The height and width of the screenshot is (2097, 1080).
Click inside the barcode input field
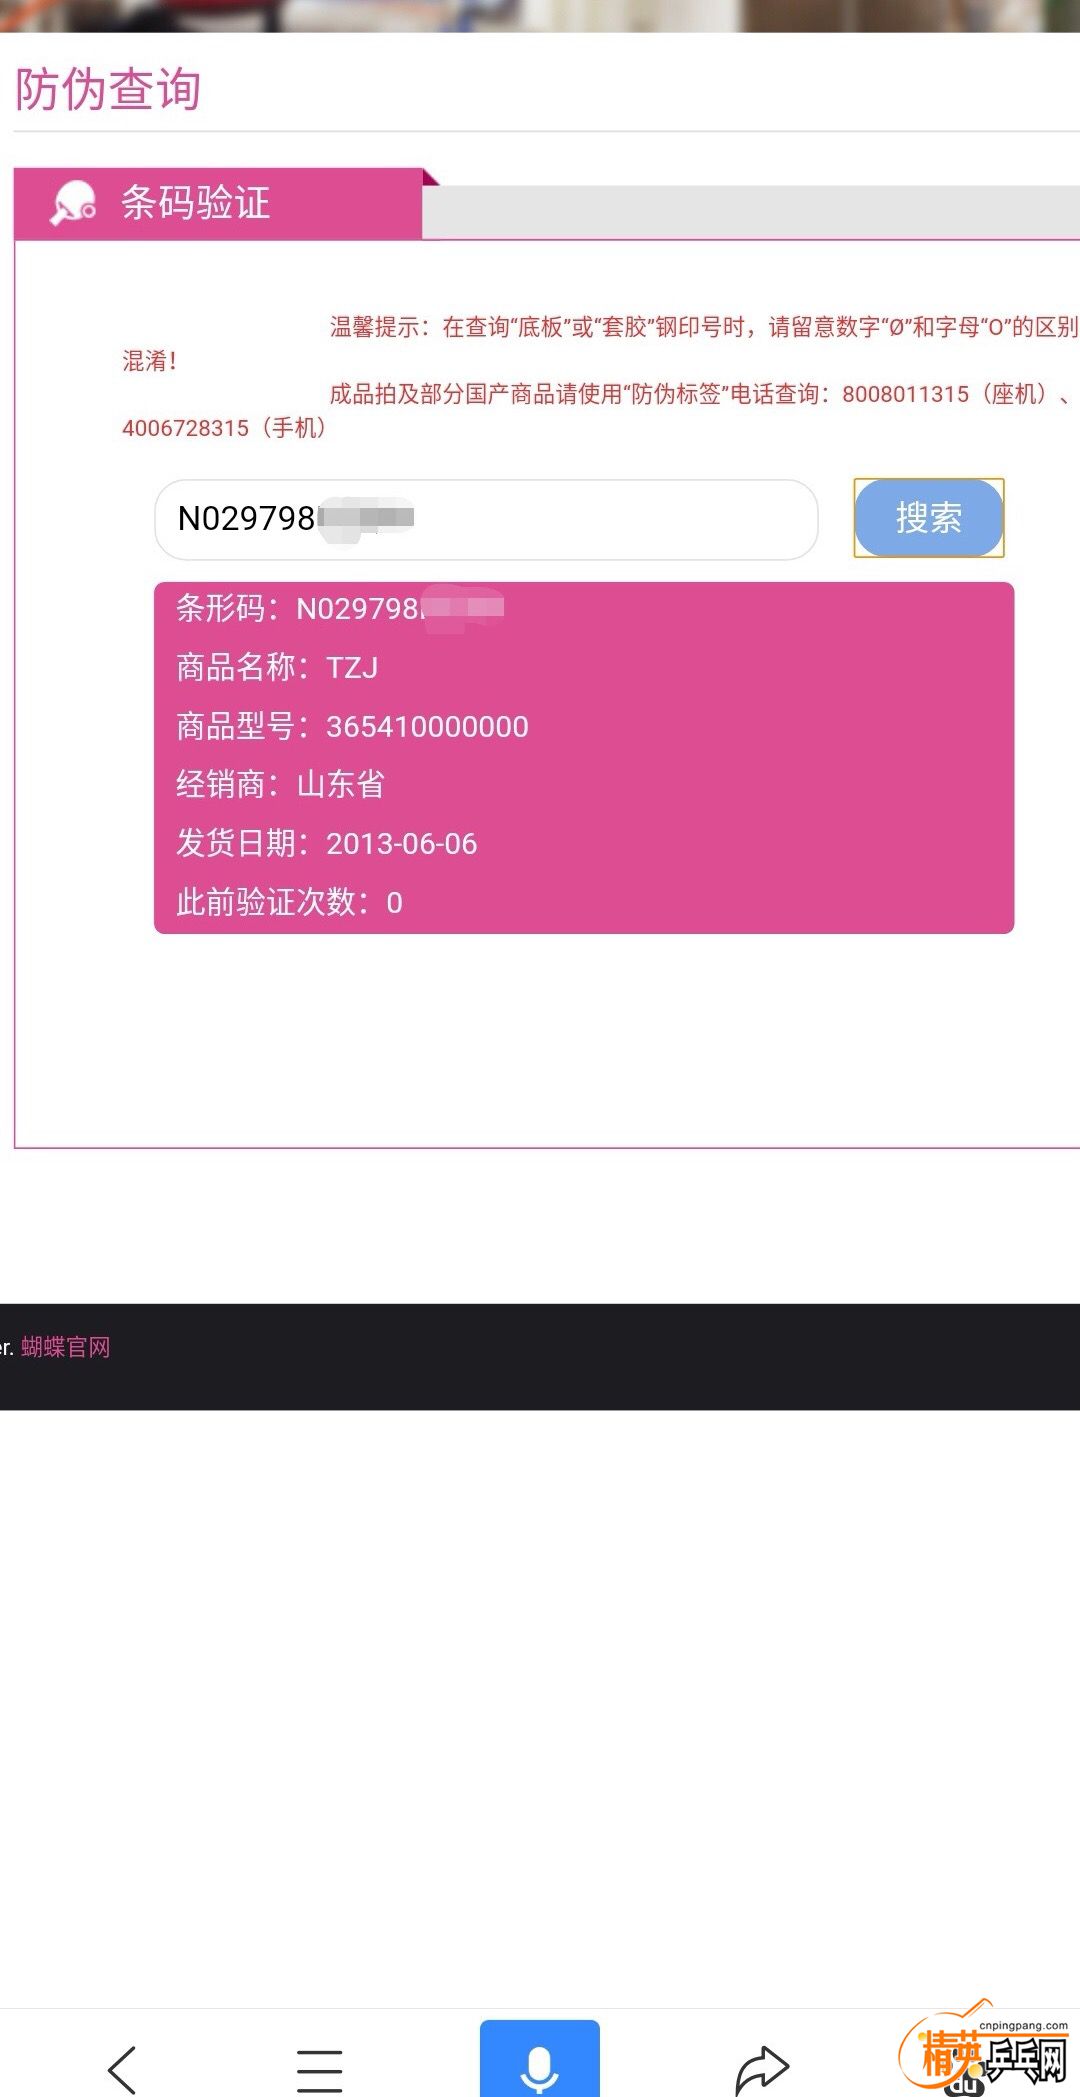point(486,519)
